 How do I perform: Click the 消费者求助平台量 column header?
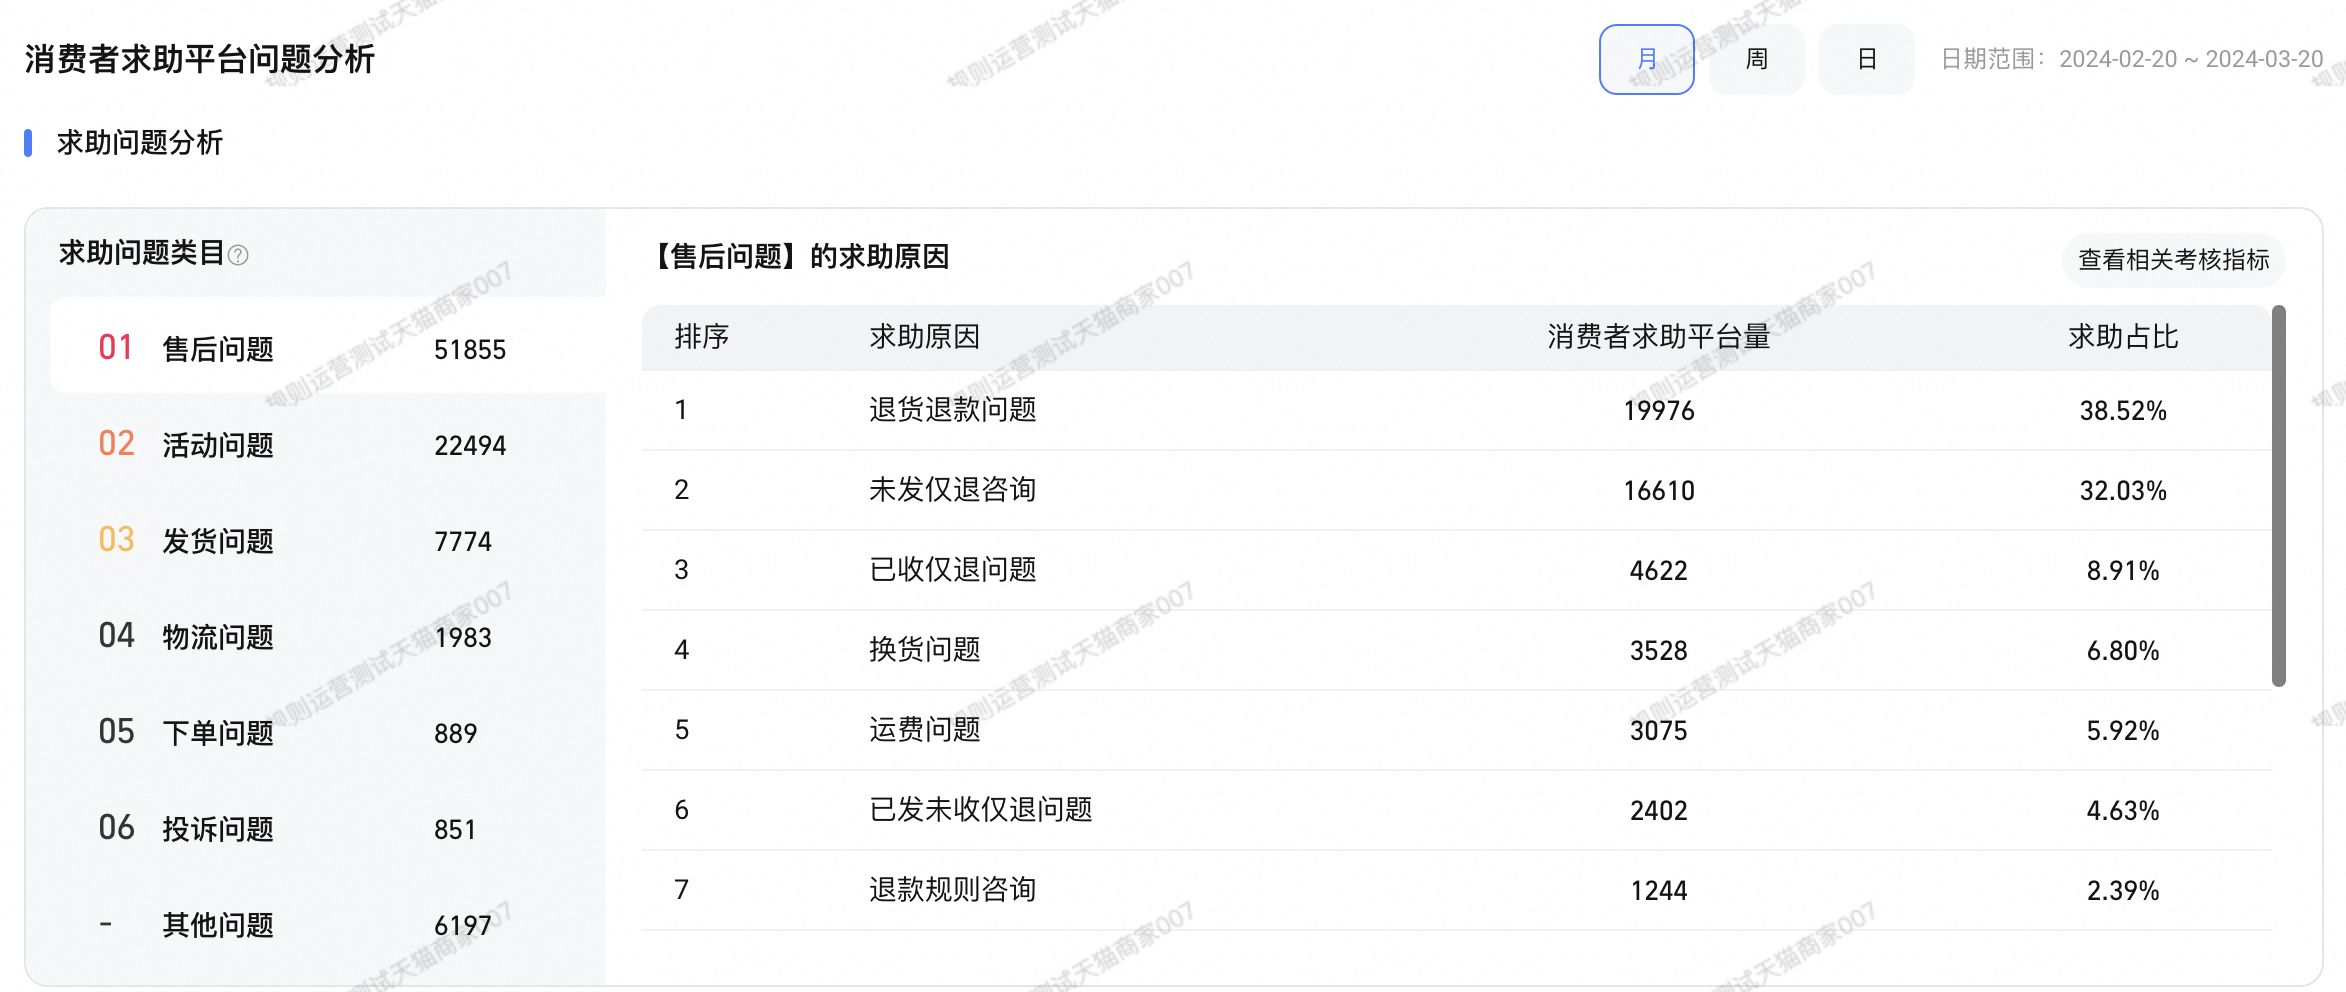(x=1658, y=337)
